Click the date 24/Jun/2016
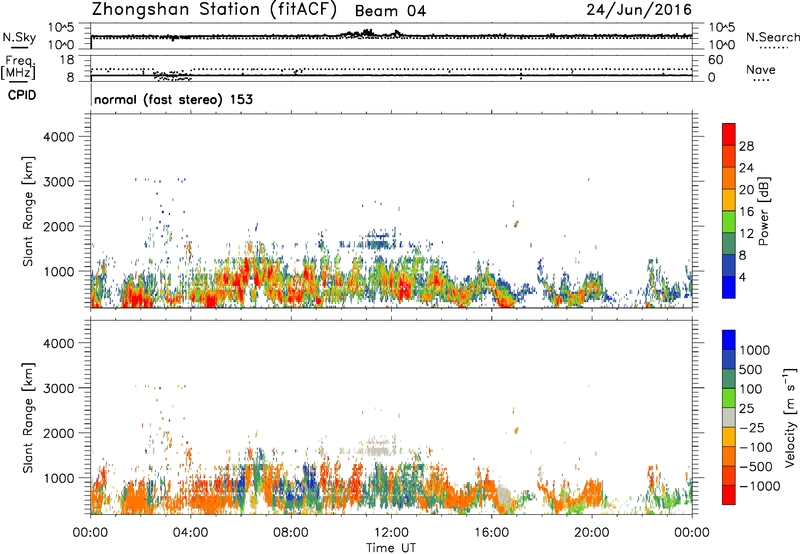The image size is (800, 554). pyautogui.click(x=639, y=9)
